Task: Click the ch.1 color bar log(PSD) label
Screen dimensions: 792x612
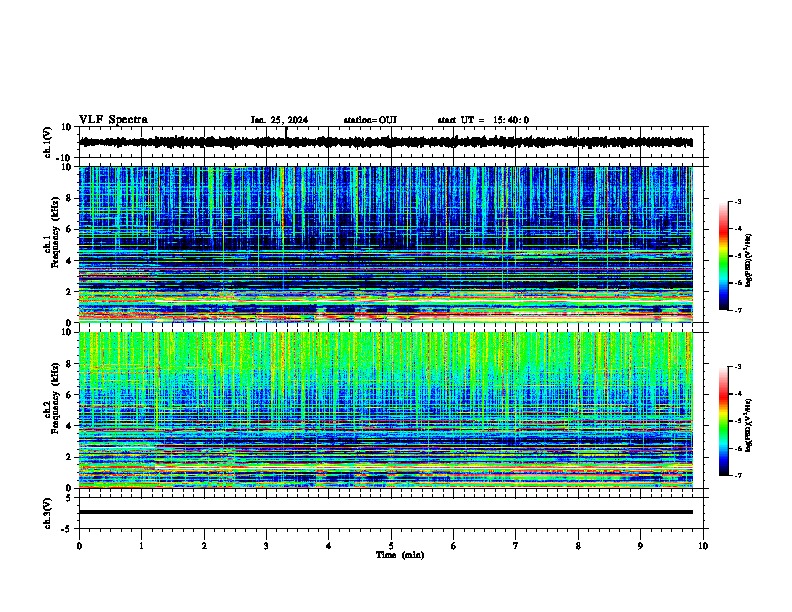Action: (x=748, y=260)
